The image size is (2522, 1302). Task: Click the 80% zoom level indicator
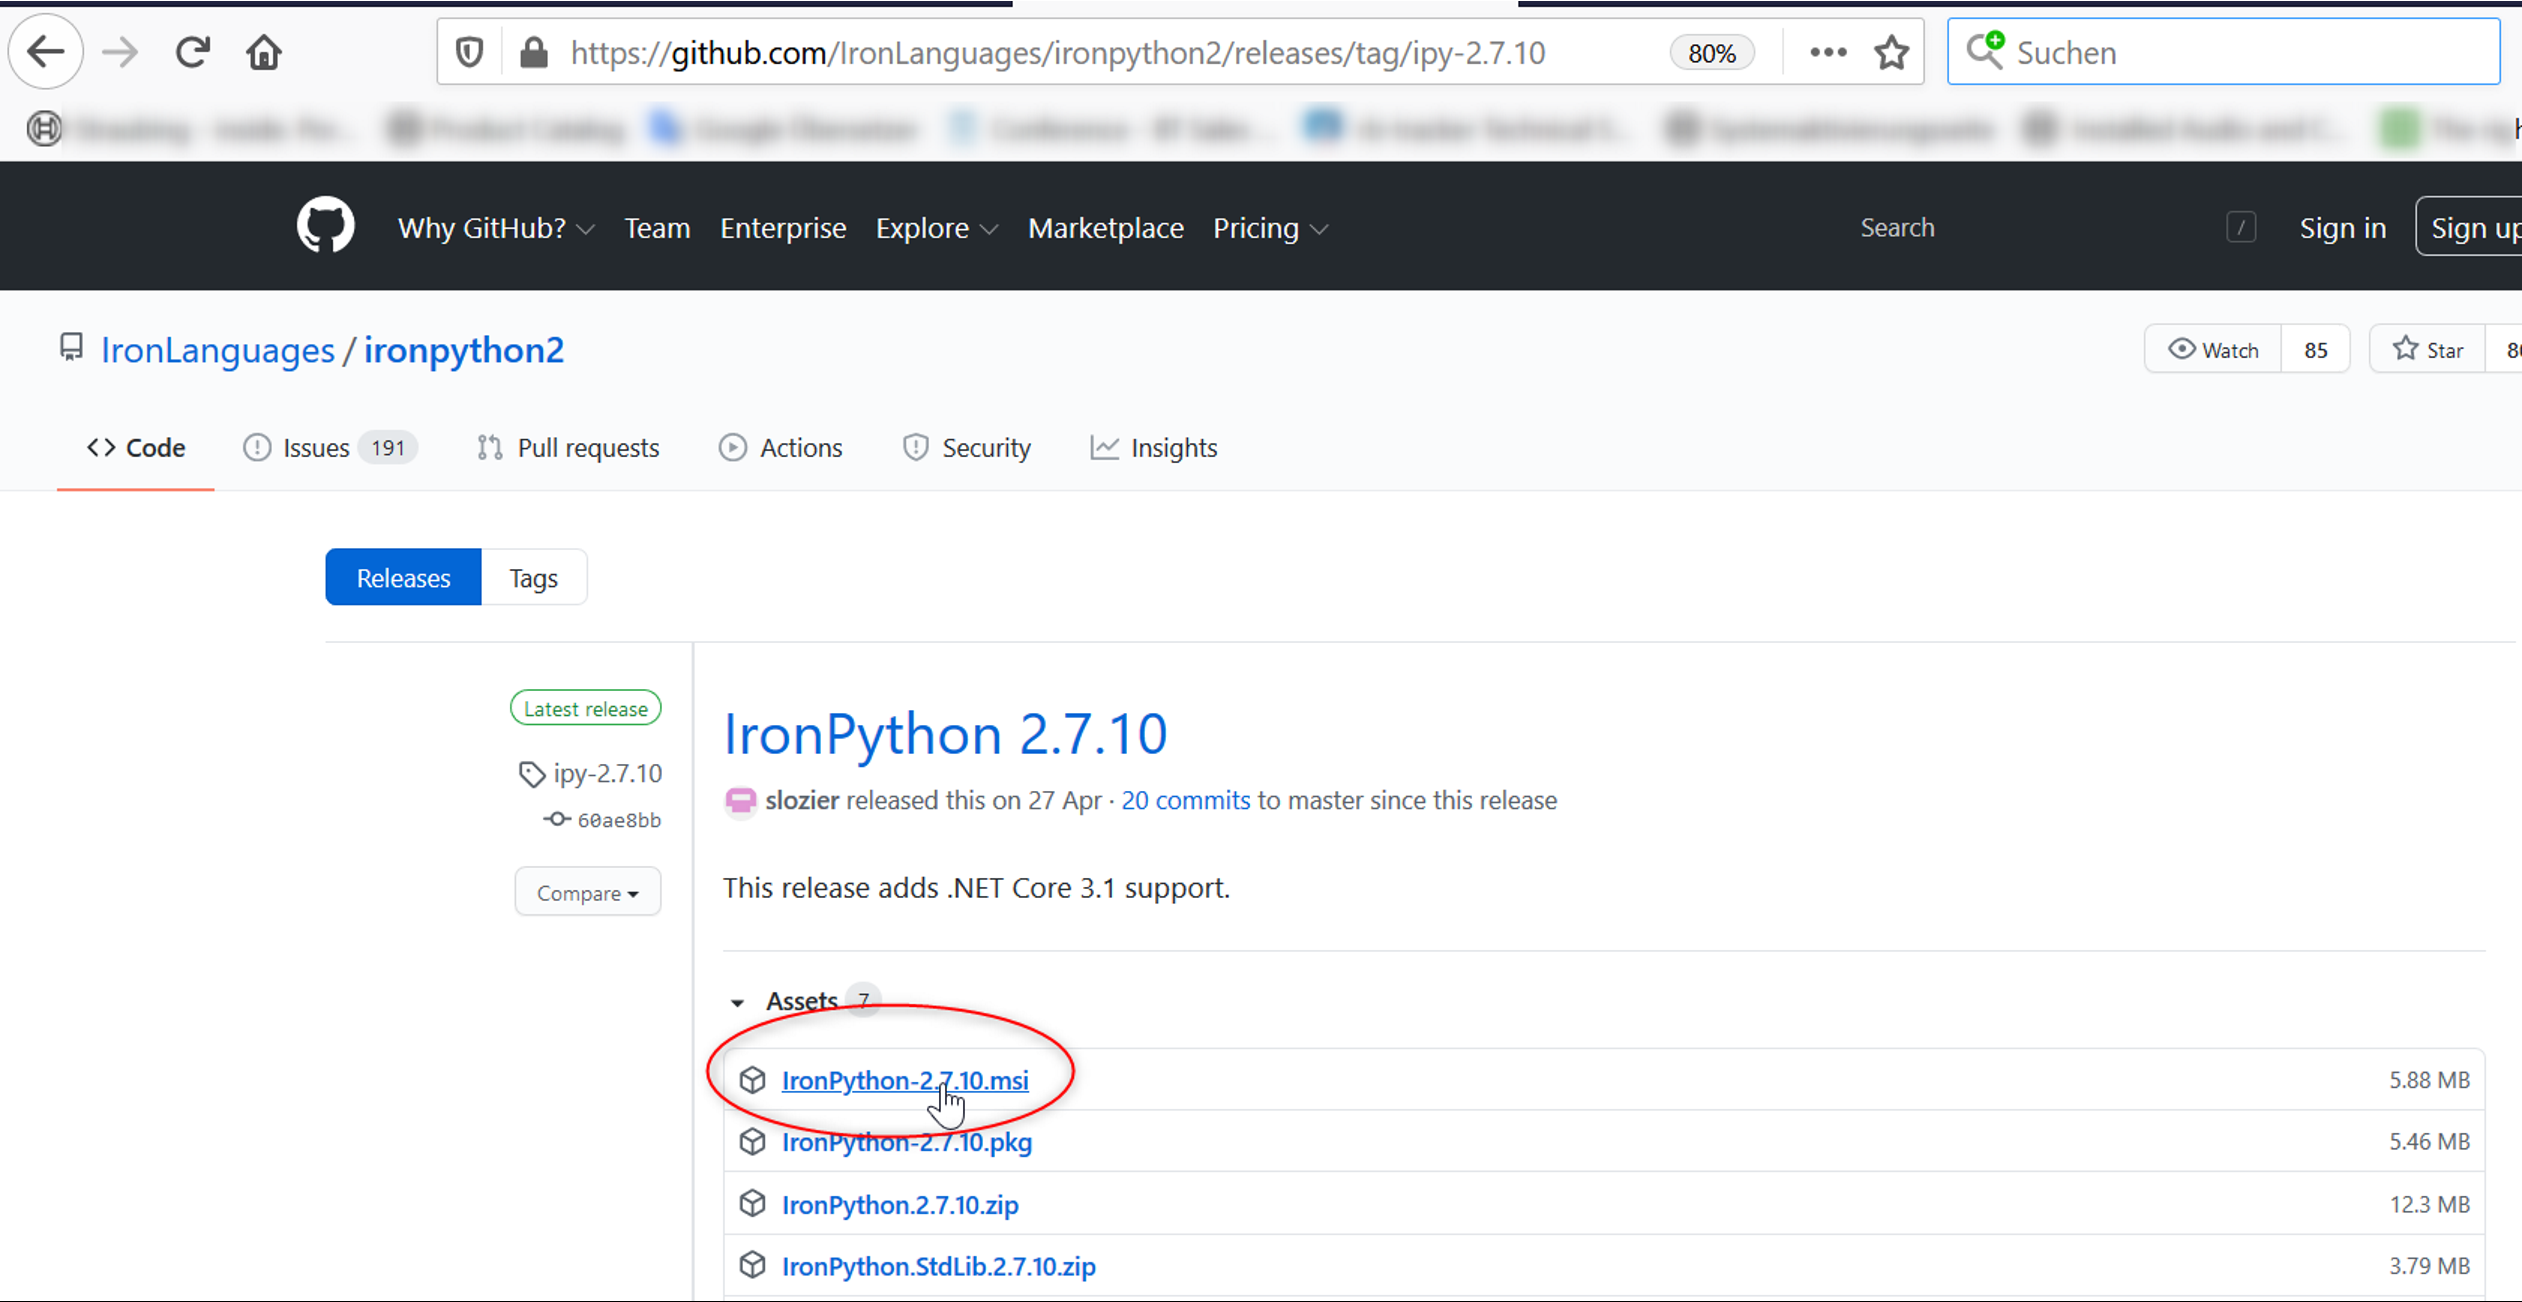tap(1711, 53)
